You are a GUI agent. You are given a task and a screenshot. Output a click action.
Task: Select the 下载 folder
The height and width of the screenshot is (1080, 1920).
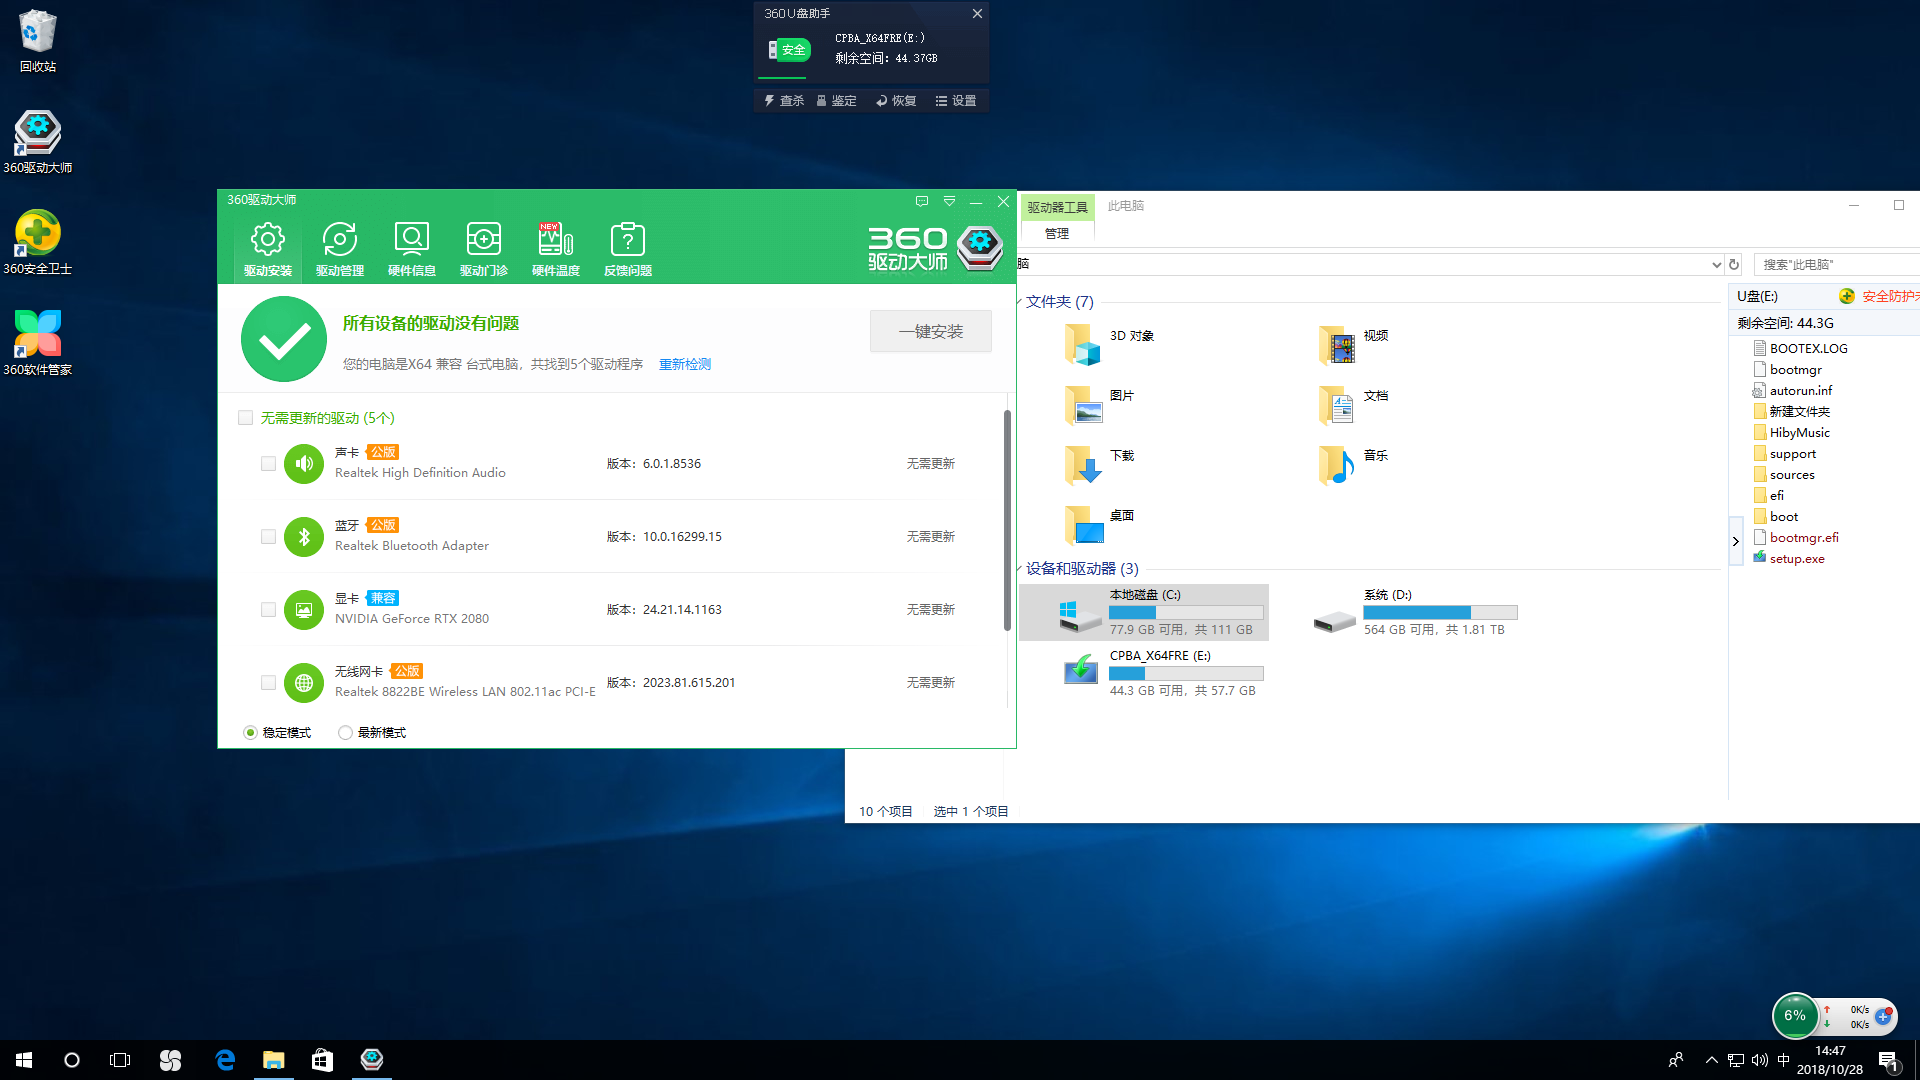[1100, 465]
